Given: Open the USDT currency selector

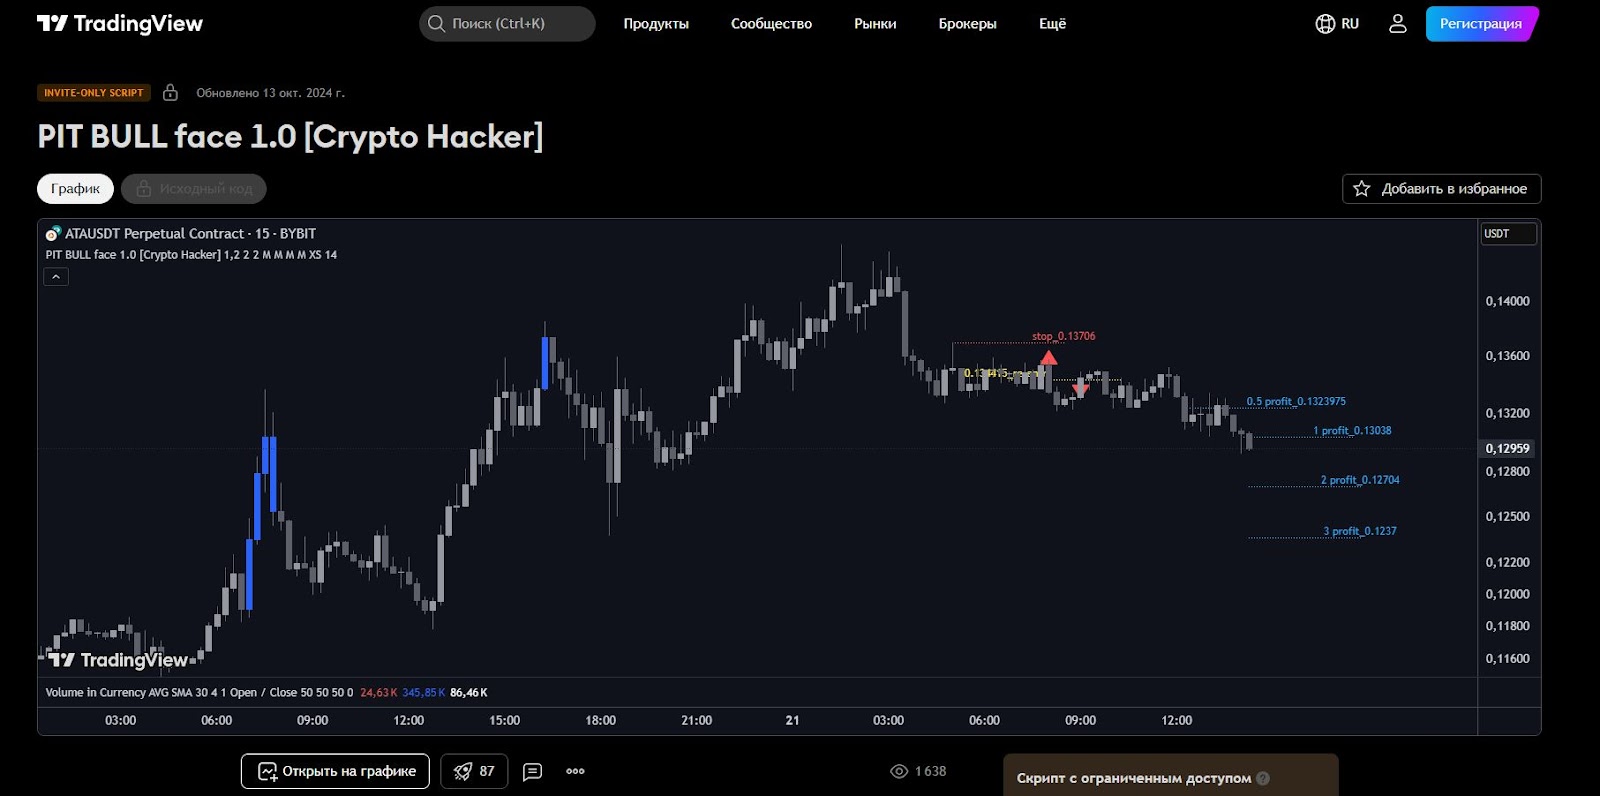Looking at the screenshot, I should pyautogui.click(x=1508, y=234).
